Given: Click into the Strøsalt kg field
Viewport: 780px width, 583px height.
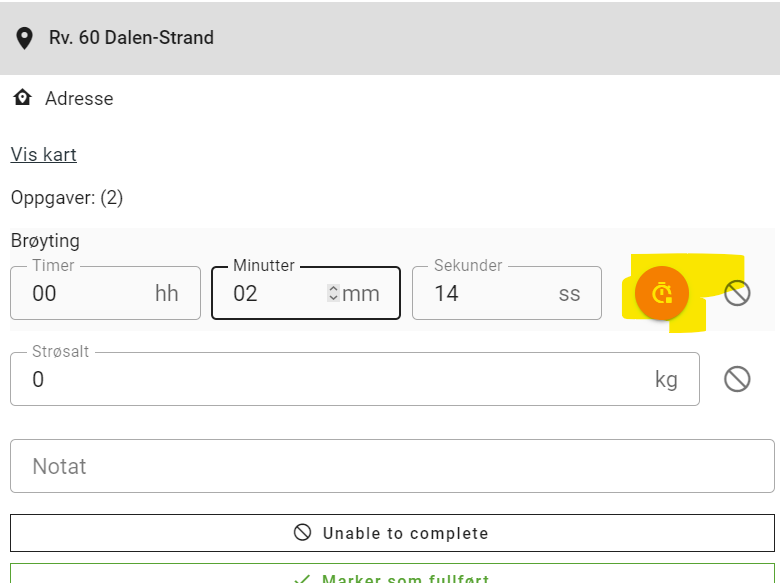Looking at the screenshot, I should 355,379.
